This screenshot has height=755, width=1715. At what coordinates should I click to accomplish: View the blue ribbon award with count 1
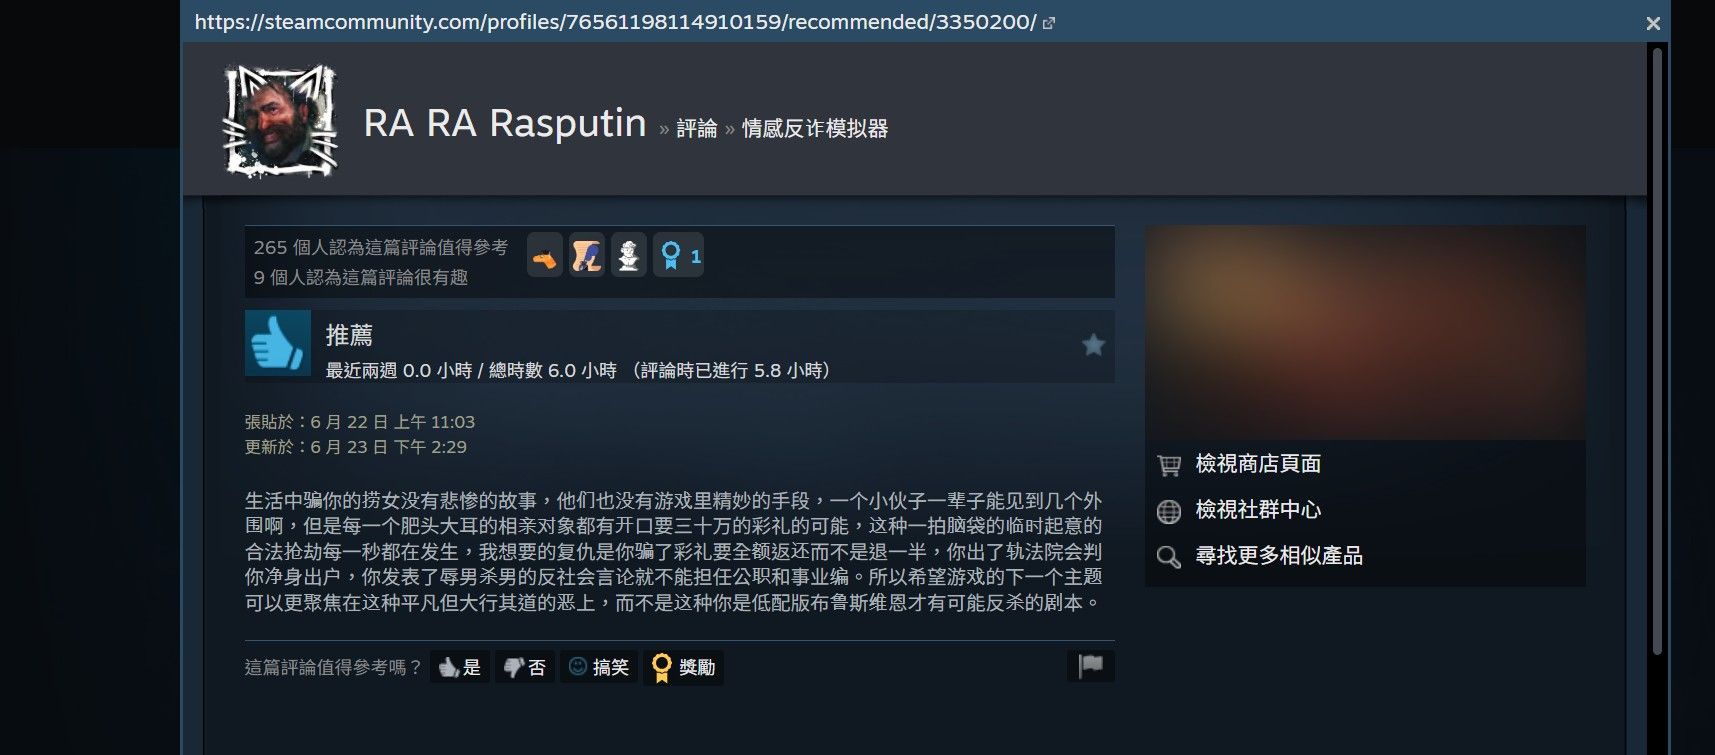[x=679, y=257]
